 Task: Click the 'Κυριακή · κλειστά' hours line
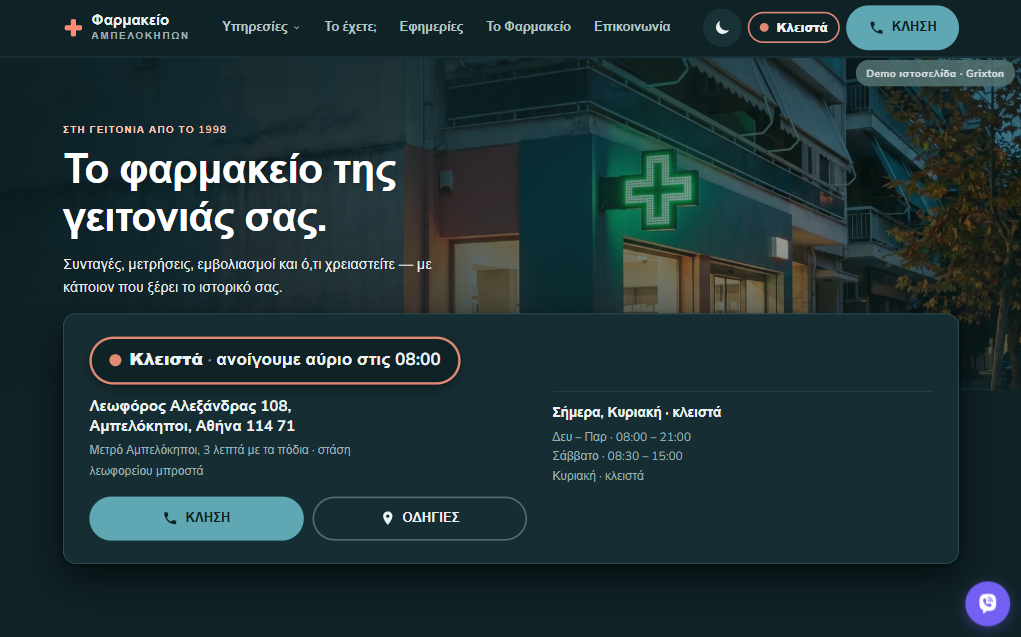[x=598, y=475]
